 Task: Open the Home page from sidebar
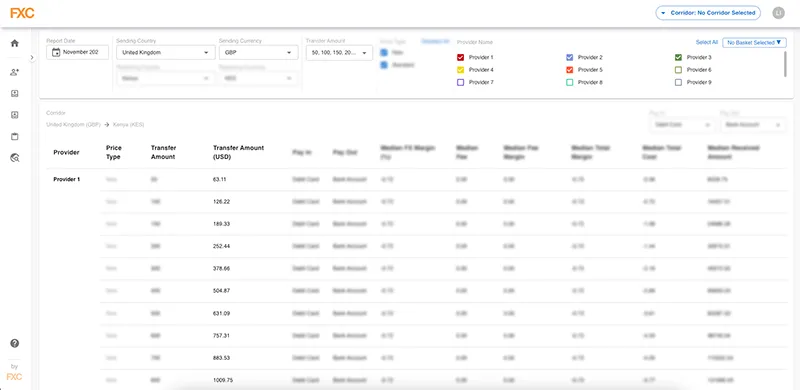pyautogui.click(x=15, y=43)
